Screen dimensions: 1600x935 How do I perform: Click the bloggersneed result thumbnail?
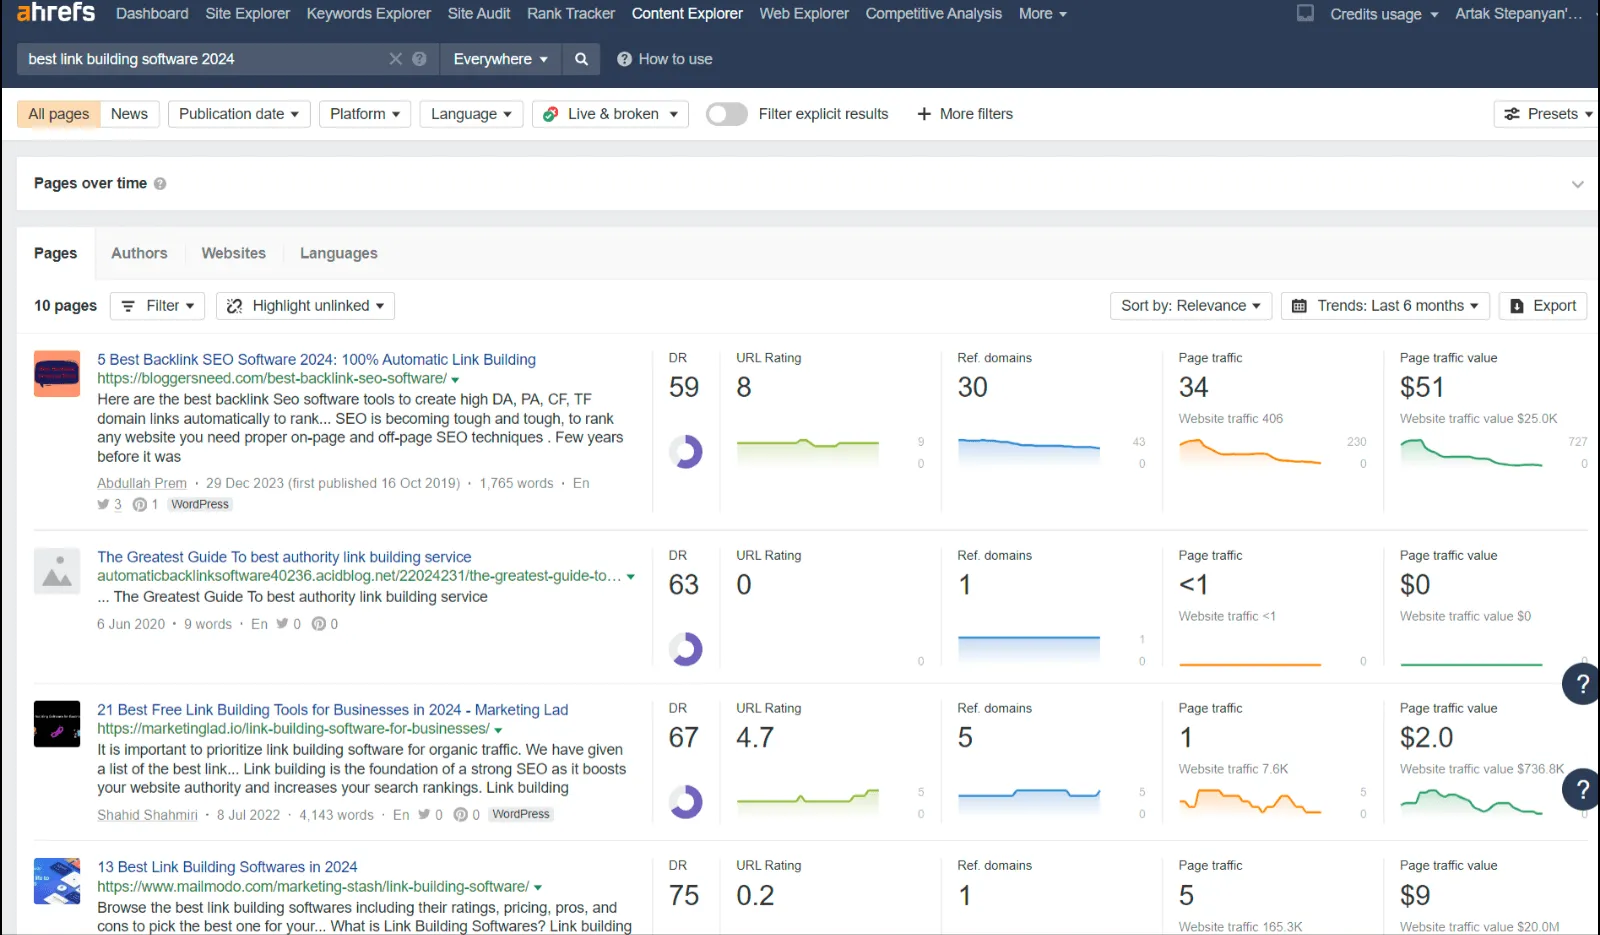pyautogui.click(x=57, y=374)
